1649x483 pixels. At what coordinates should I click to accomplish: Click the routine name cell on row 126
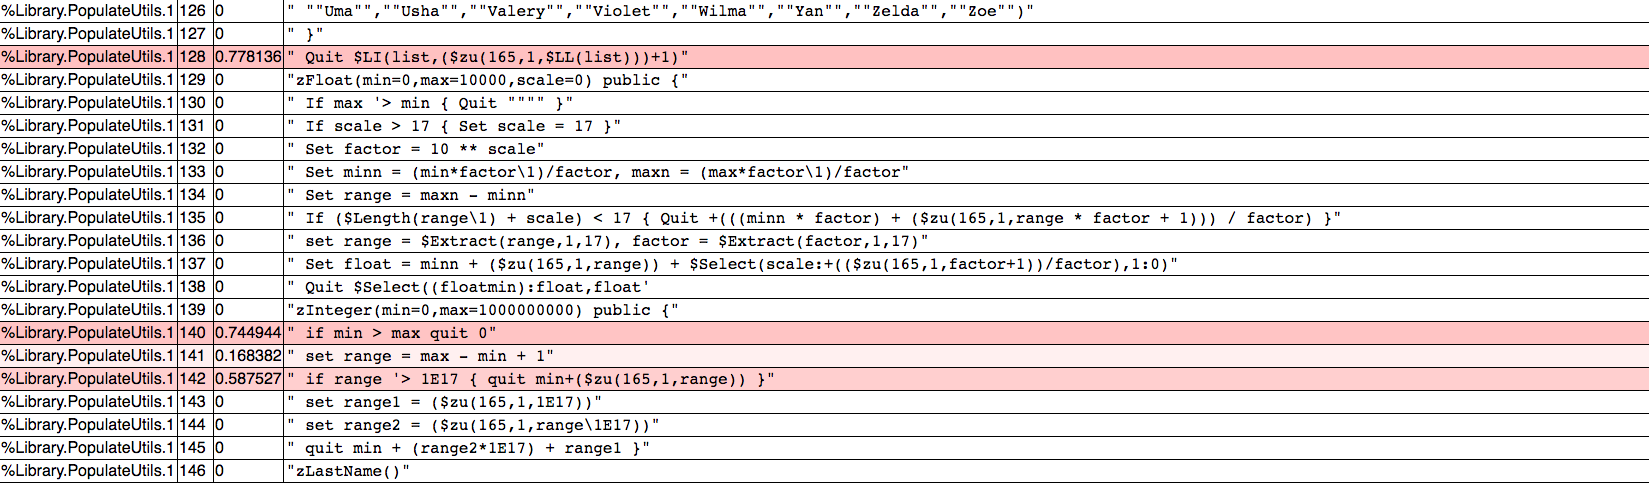[x=88, y=11]
